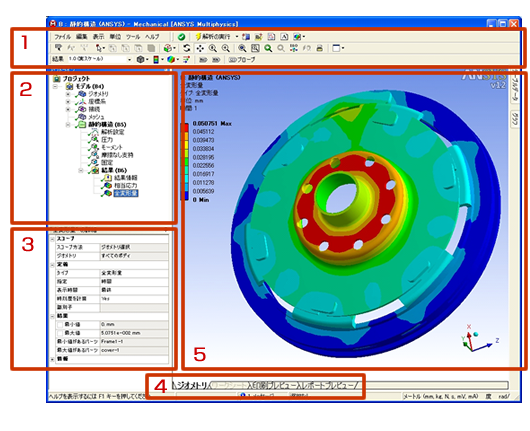
Task: Click the vector display icon in result toolbar
Action: click(x=186, y=59)
